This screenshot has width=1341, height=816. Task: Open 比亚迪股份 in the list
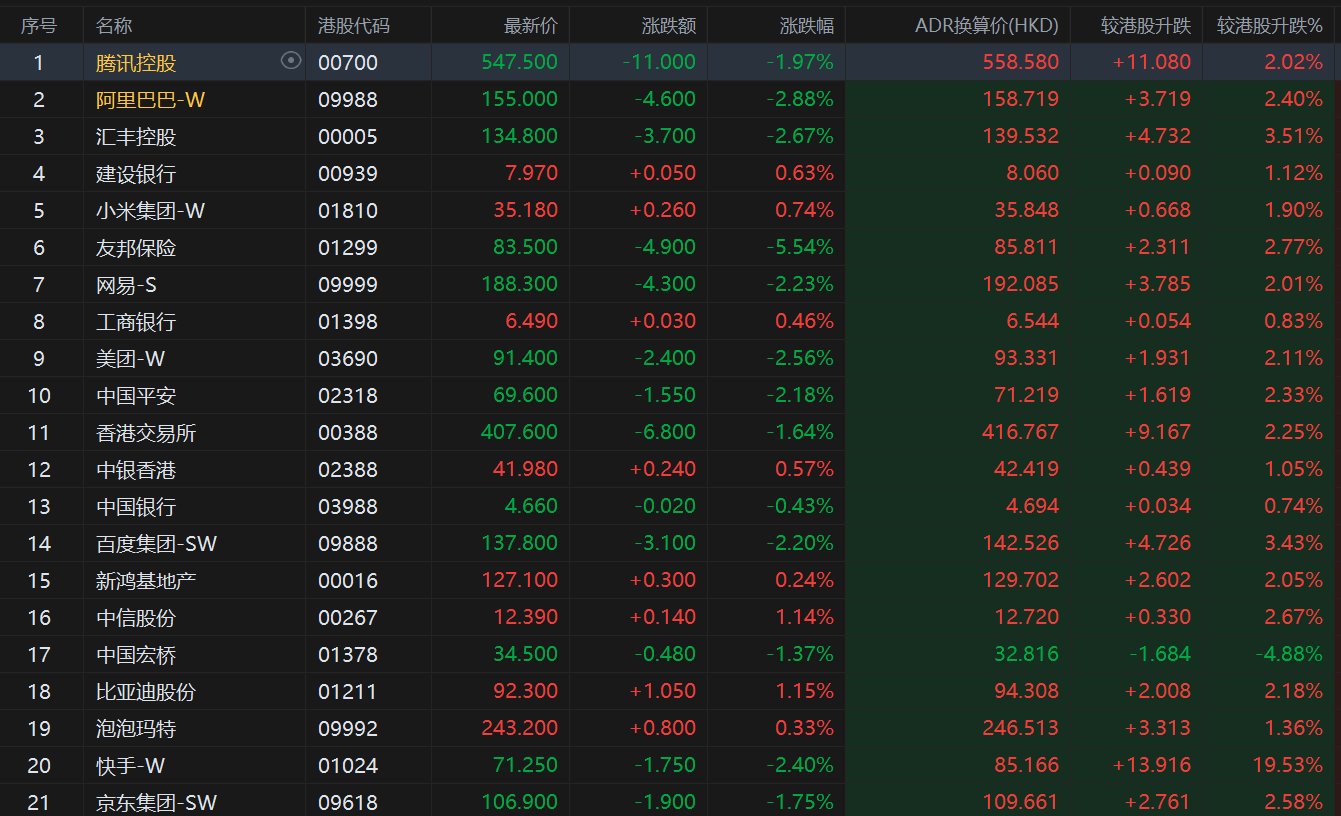click(x=146, y=691)
